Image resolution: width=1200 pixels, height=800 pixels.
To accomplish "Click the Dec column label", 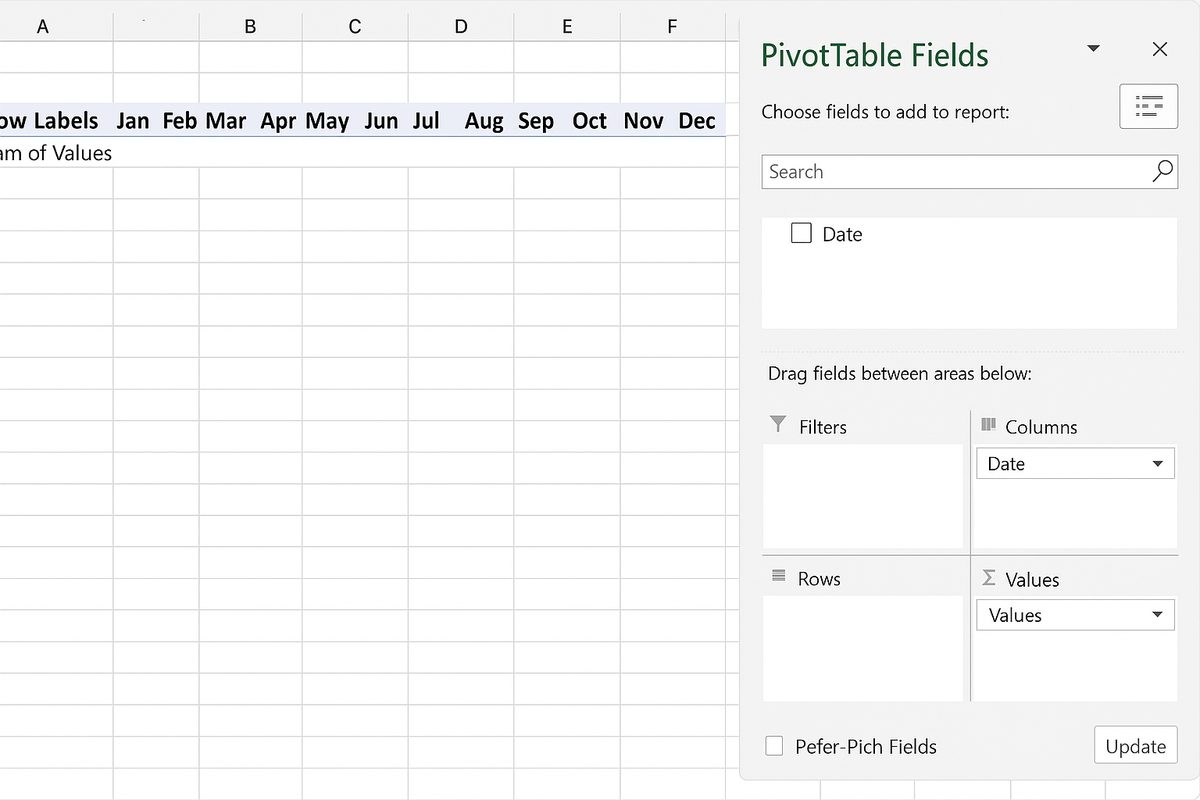I will pos(697,121).
